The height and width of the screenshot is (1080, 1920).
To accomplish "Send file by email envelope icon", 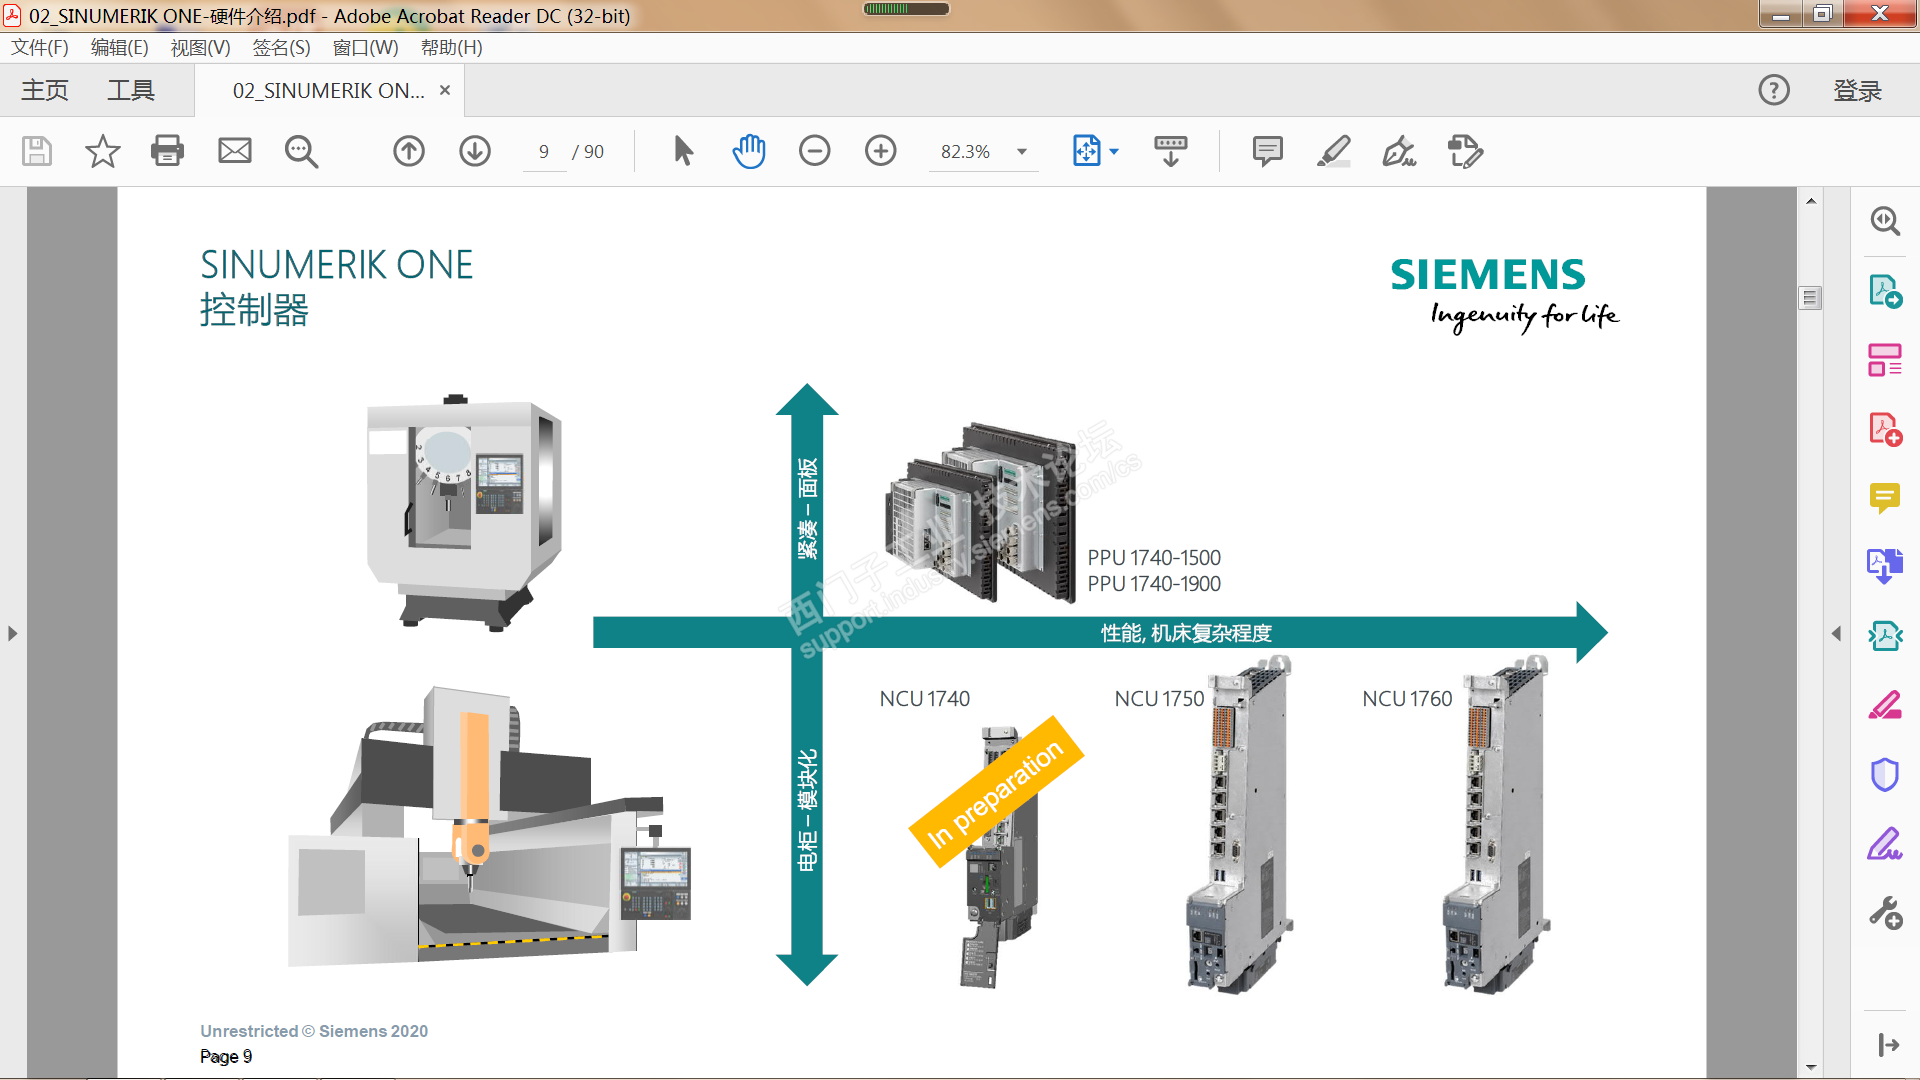I will pyautogui.click(x=234, y=151).
